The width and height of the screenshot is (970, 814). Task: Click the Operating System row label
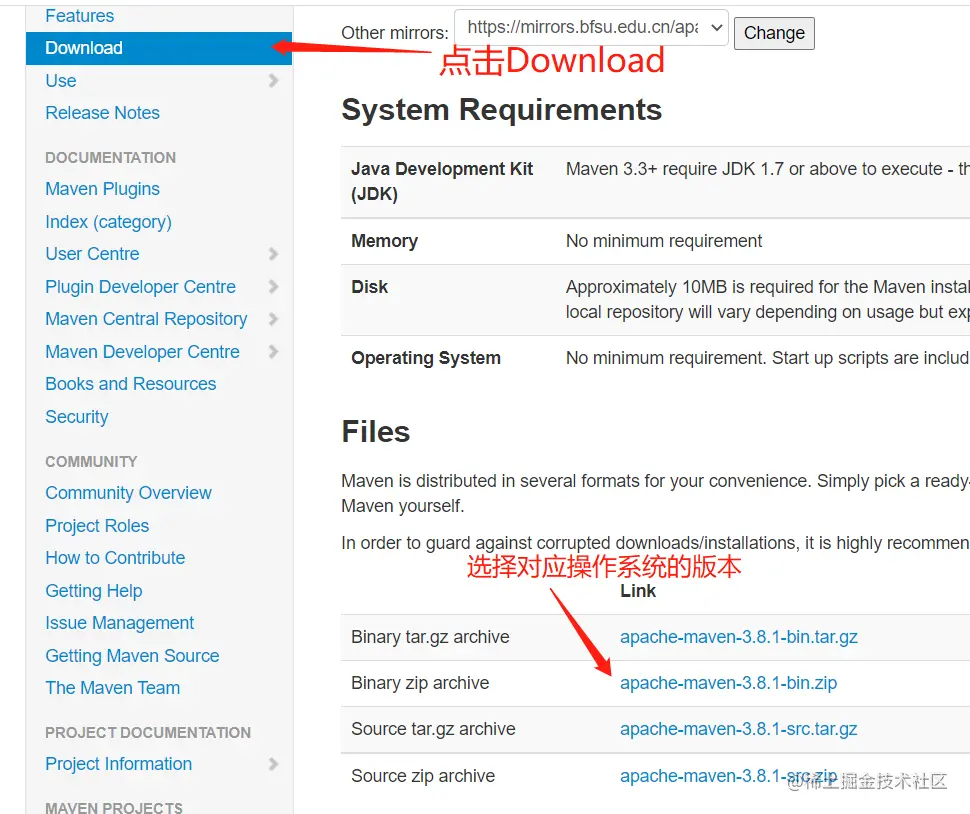pos(426,358)
